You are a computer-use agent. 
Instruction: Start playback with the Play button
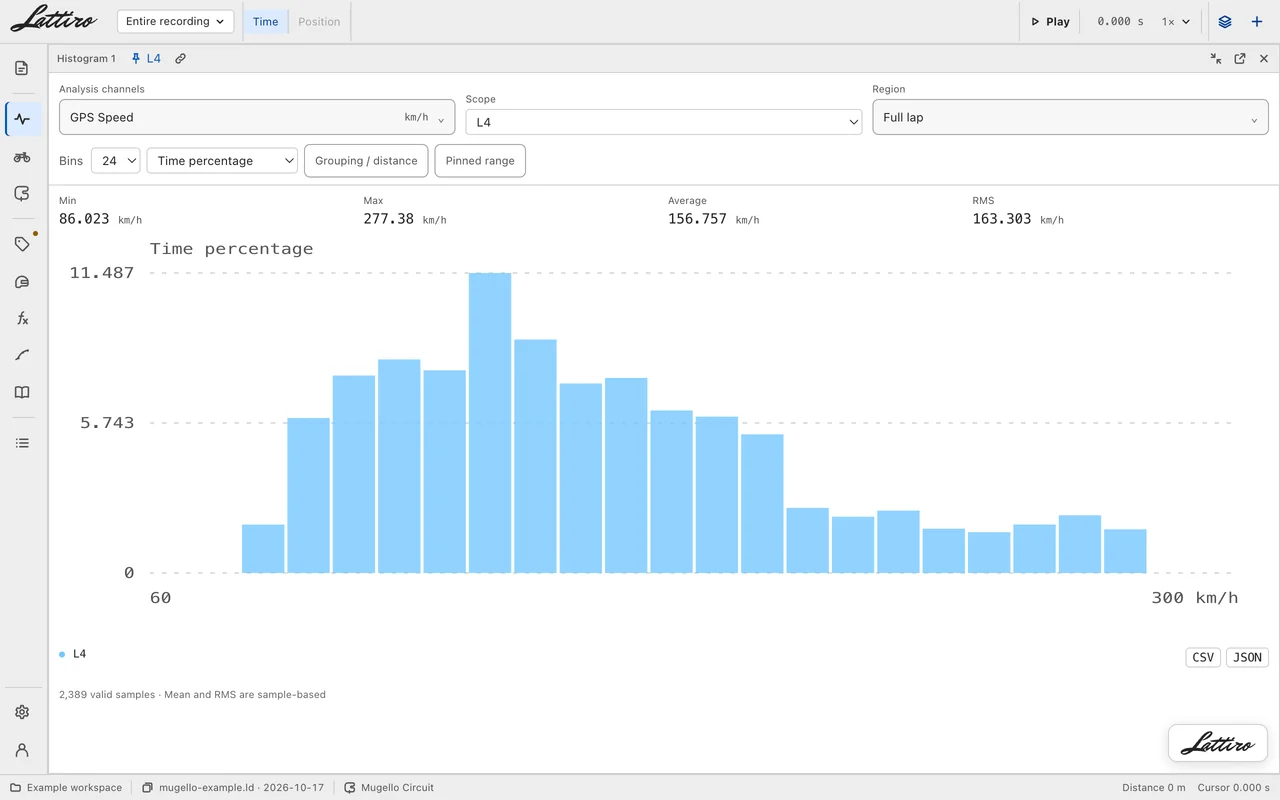[1050, 22]
